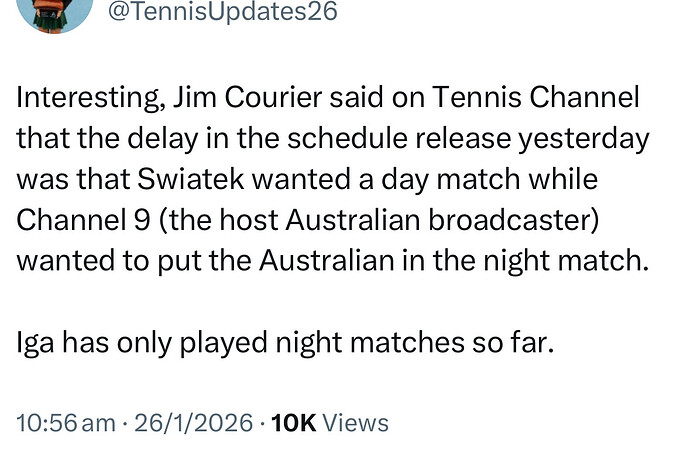Click the 10K view count
Image resolution: width=690 pixels, height=460 pixels.
point(293,423)
